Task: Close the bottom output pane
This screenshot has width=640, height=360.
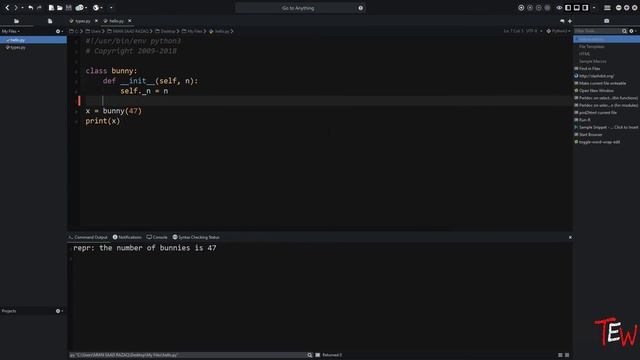Action: [570, 237]
